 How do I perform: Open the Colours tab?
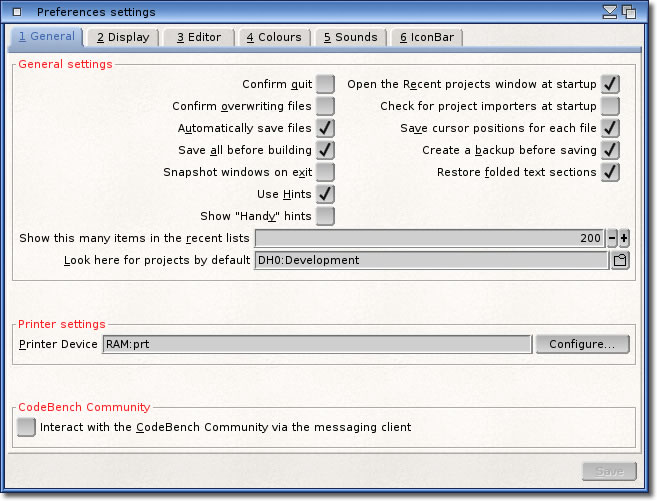point(274,37)
